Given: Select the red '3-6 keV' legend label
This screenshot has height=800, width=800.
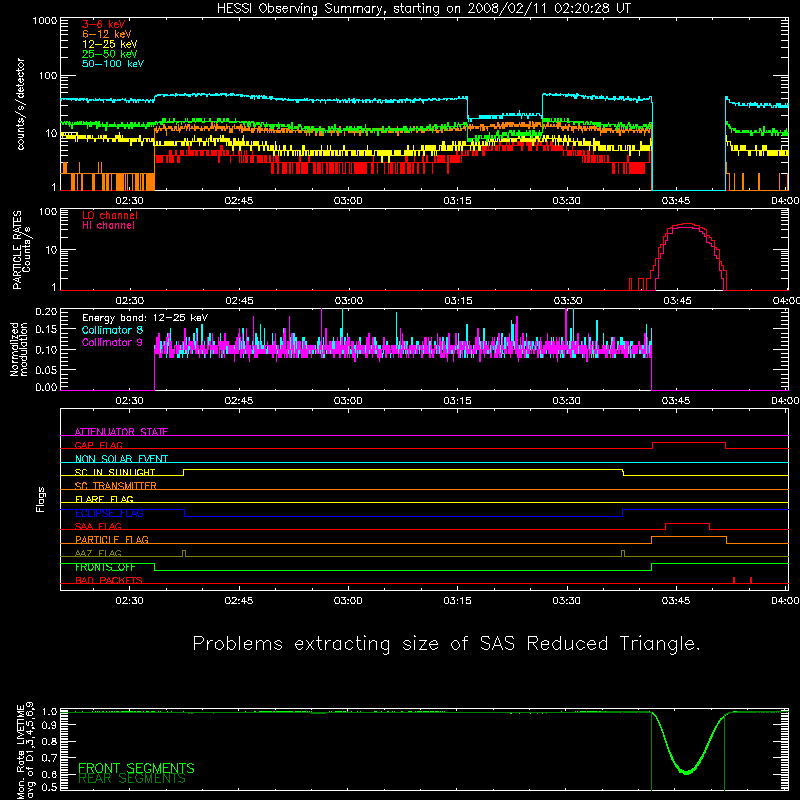Looking at the screenshot, I should [104, 24].
